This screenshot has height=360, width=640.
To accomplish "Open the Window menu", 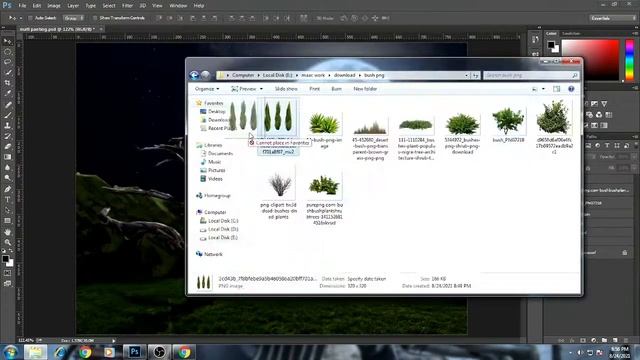I will click(x=178, y=6).
